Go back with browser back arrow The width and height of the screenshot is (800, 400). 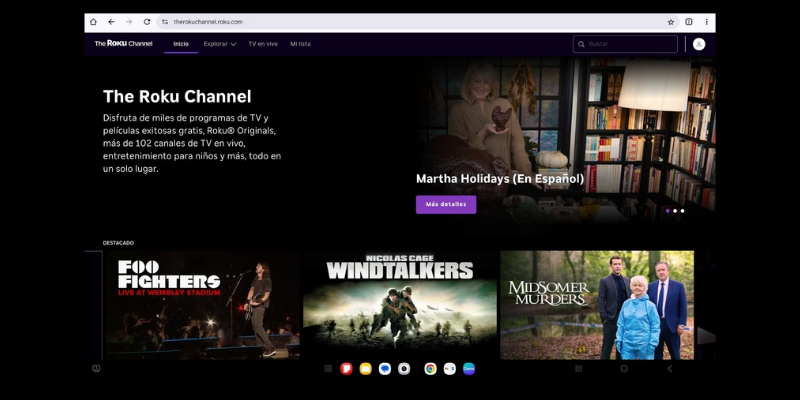pos(111,21)
